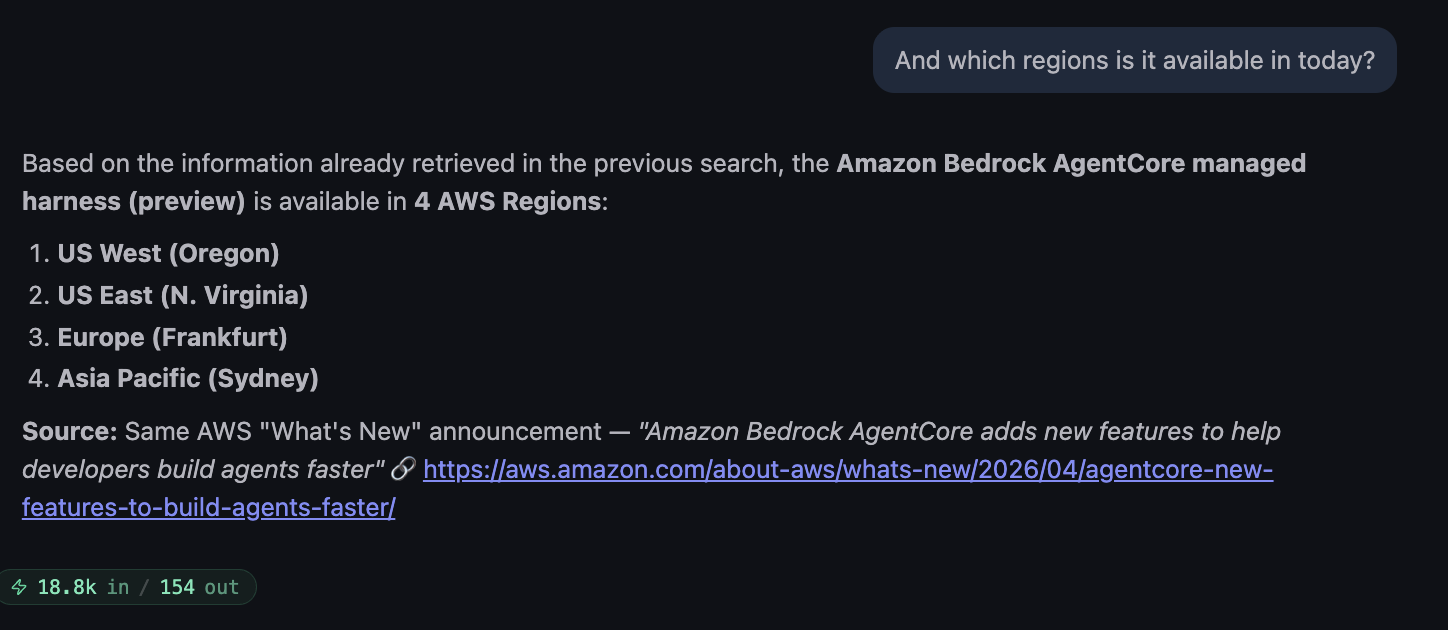The image size is (1448, 630).
Task: Click the lightning bolt icon in the token badge
Action: click(x=19, y=587)
